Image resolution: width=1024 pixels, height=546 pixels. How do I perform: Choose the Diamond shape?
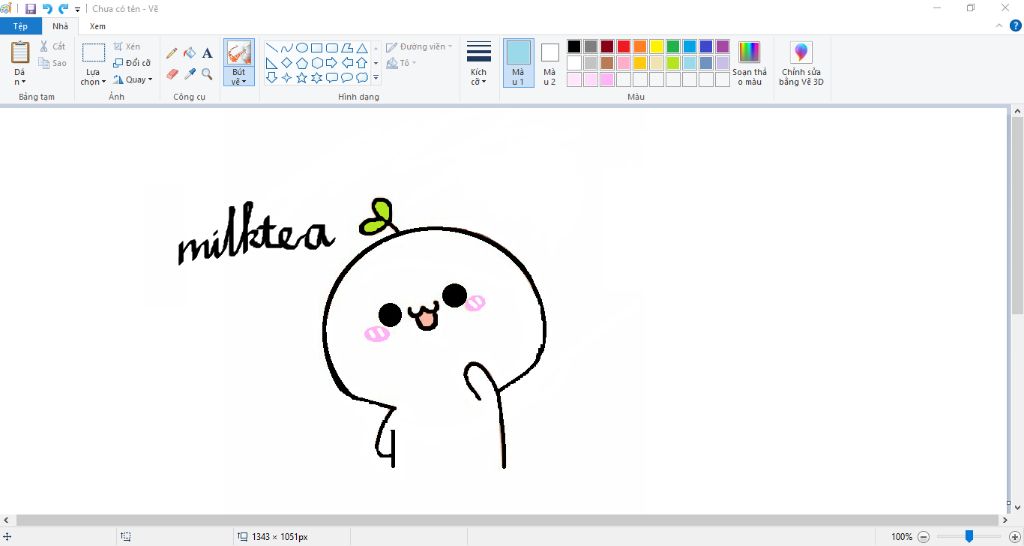tap(287, 63)
